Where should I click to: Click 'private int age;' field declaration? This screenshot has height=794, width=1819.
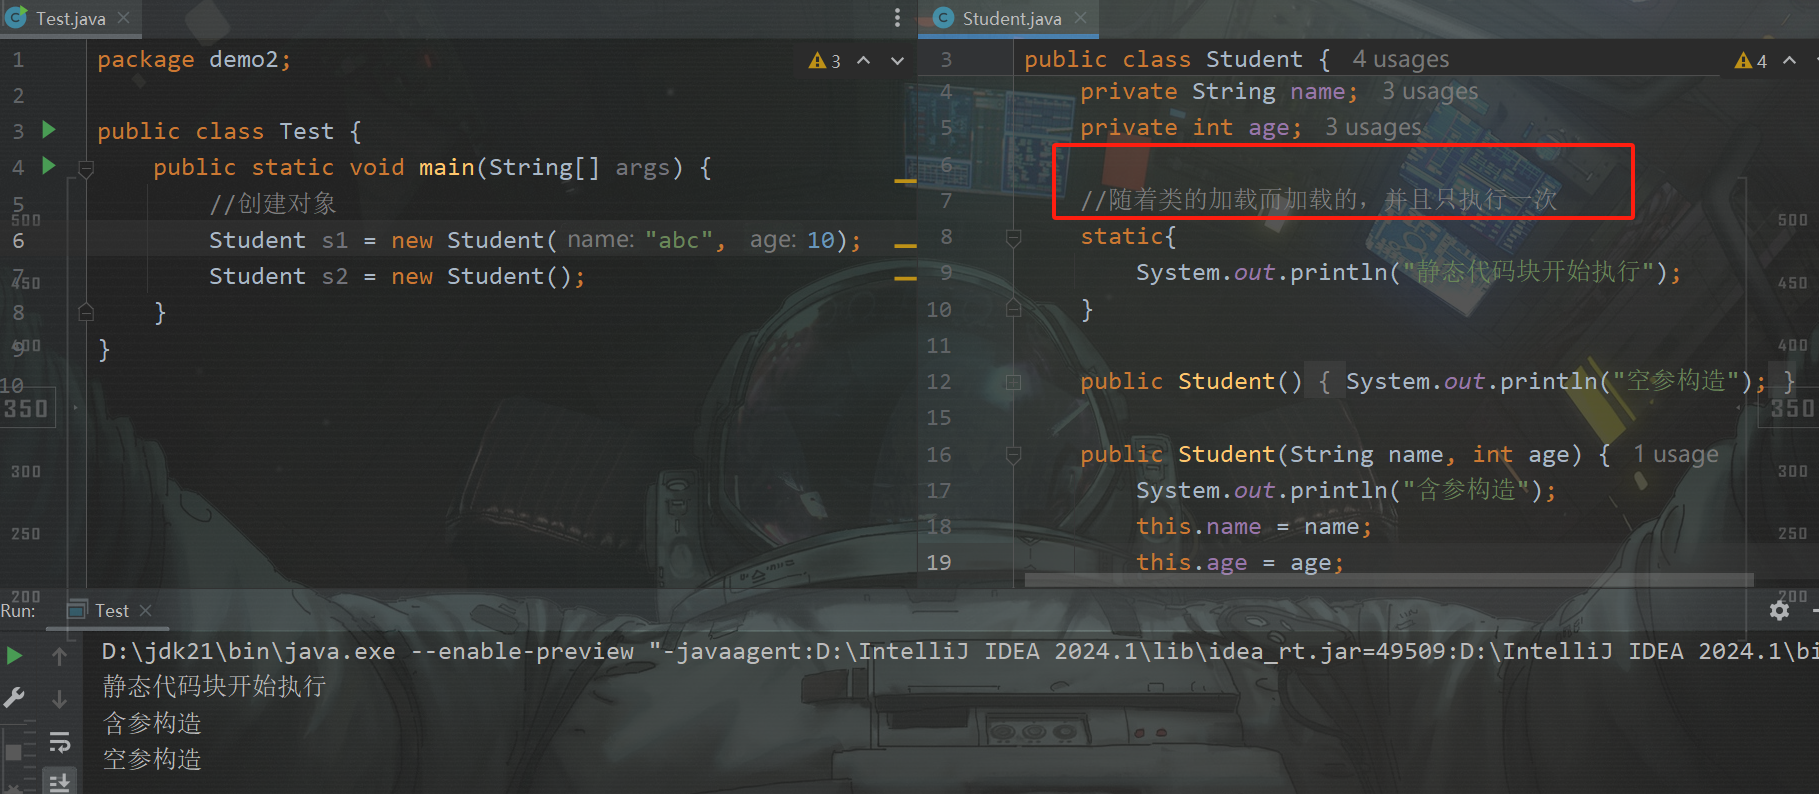tap(1191, 128)
